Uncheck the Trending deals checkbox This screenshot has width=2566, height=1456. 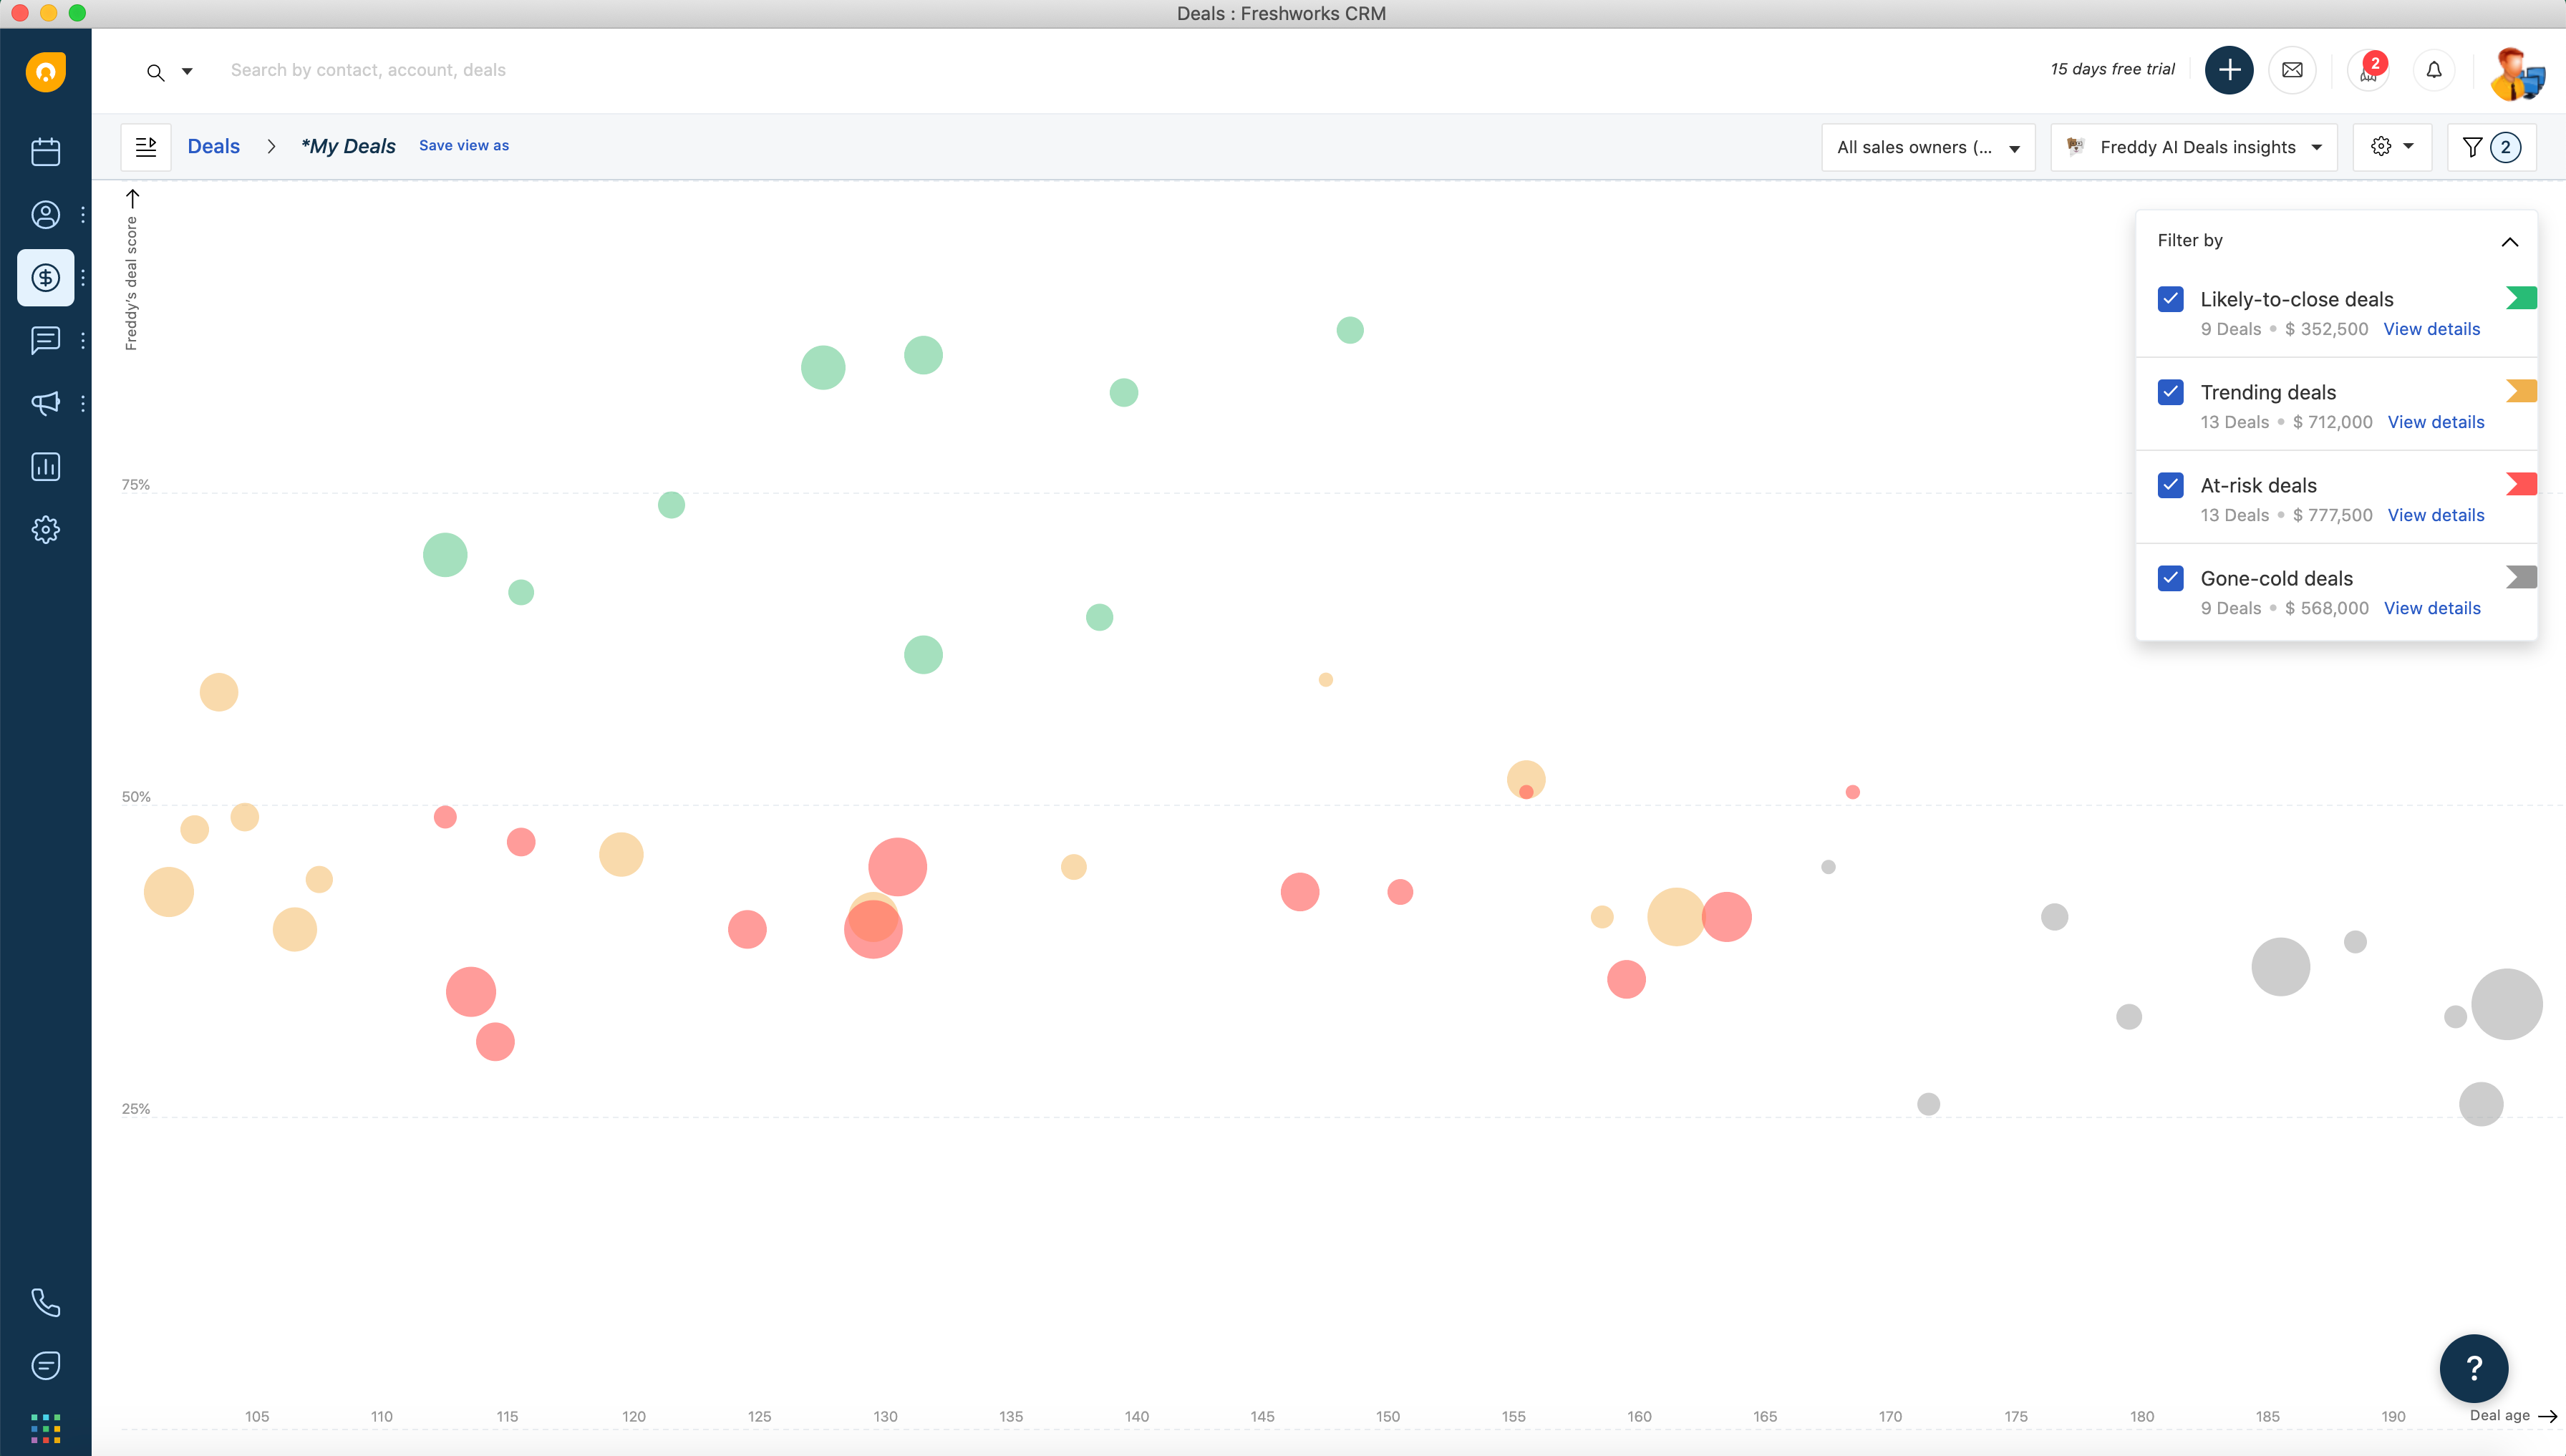(x=2170, y=392)
